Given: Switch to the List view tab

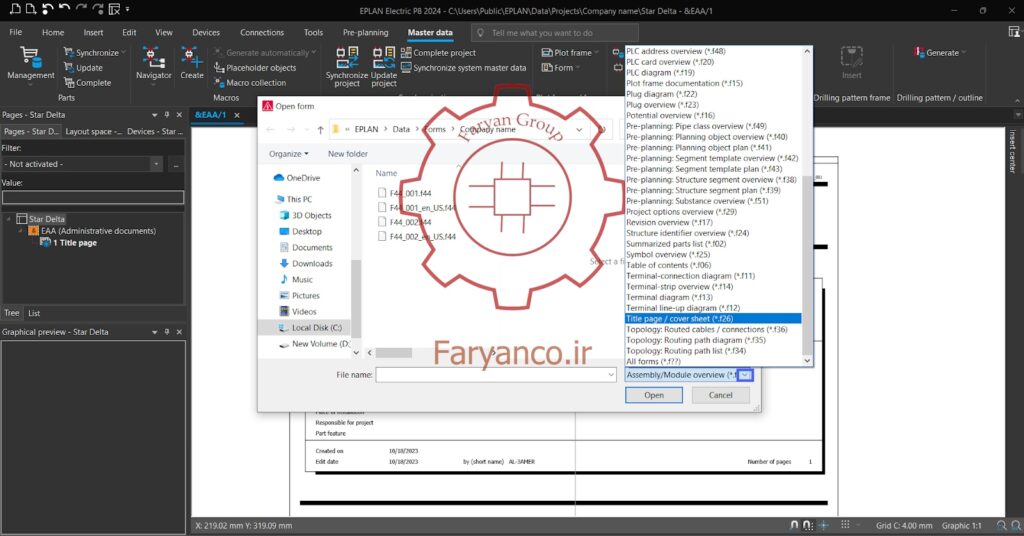Looking at the screenshot, I should (x=34, y=313).
